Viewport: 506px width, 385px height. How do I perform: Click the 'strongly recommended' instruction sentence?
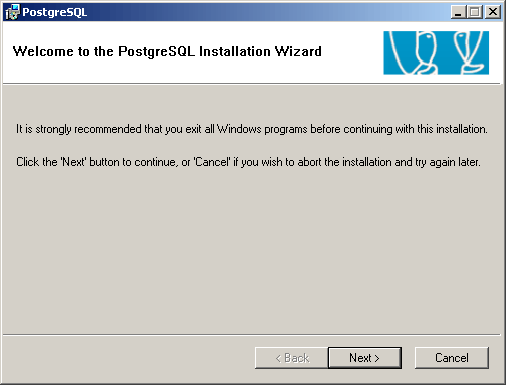pos(252,129)
